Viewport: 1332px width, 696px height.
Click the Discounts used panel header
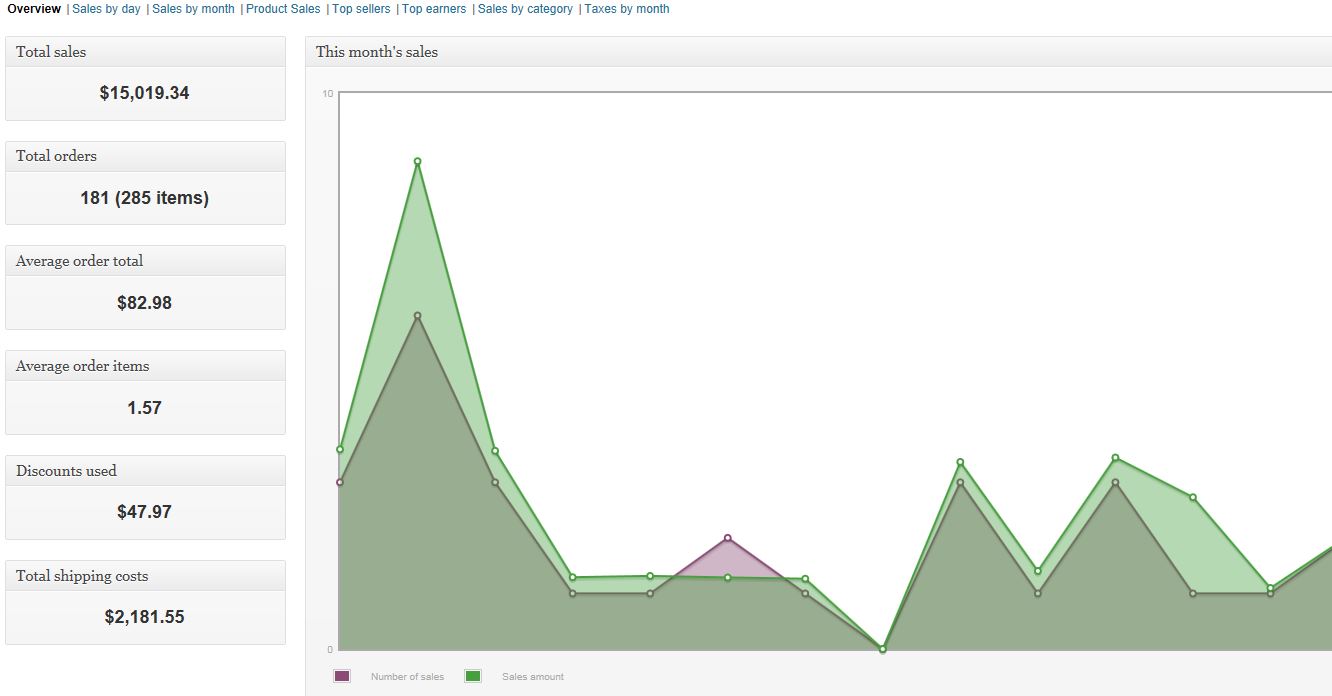point(145,471)
